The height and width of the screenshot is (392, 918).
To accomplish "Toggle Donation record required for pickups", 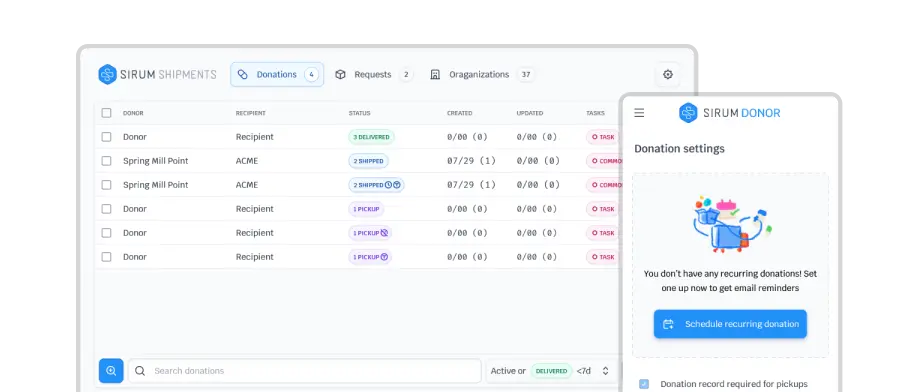I will 644,384.
